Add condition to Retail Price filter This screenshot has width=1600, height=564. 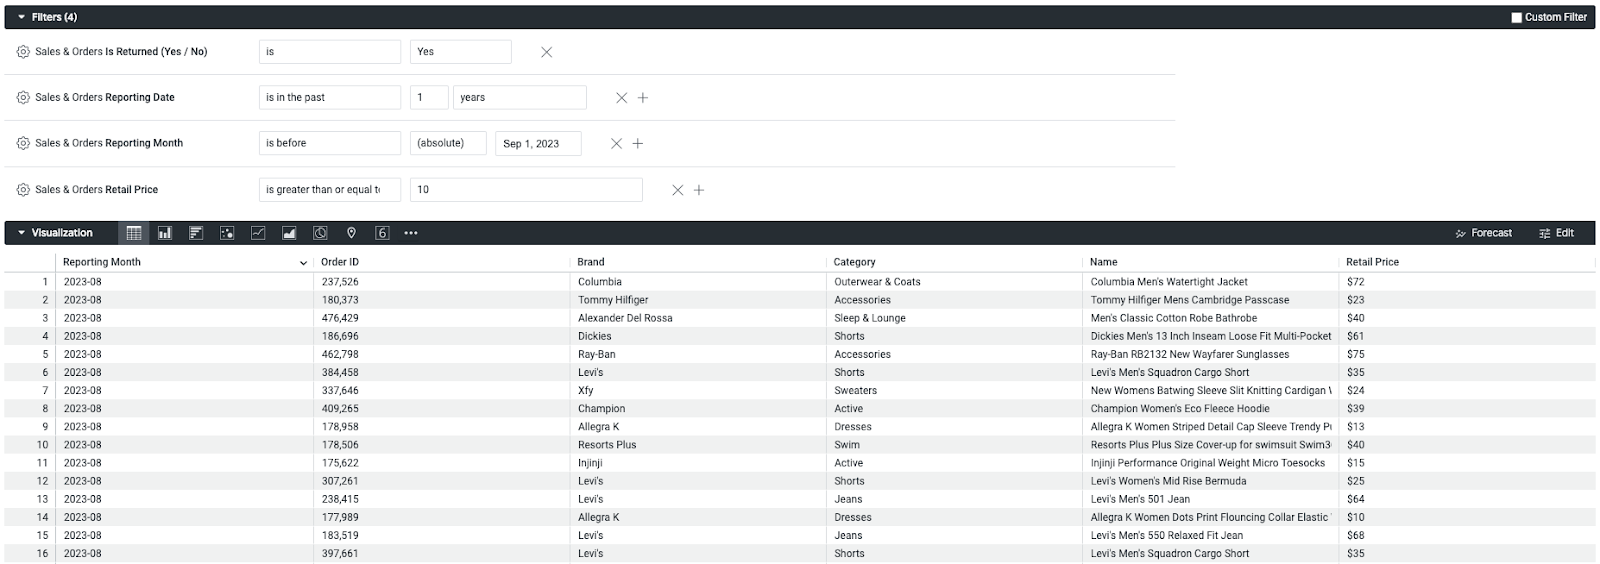(699, 190)
